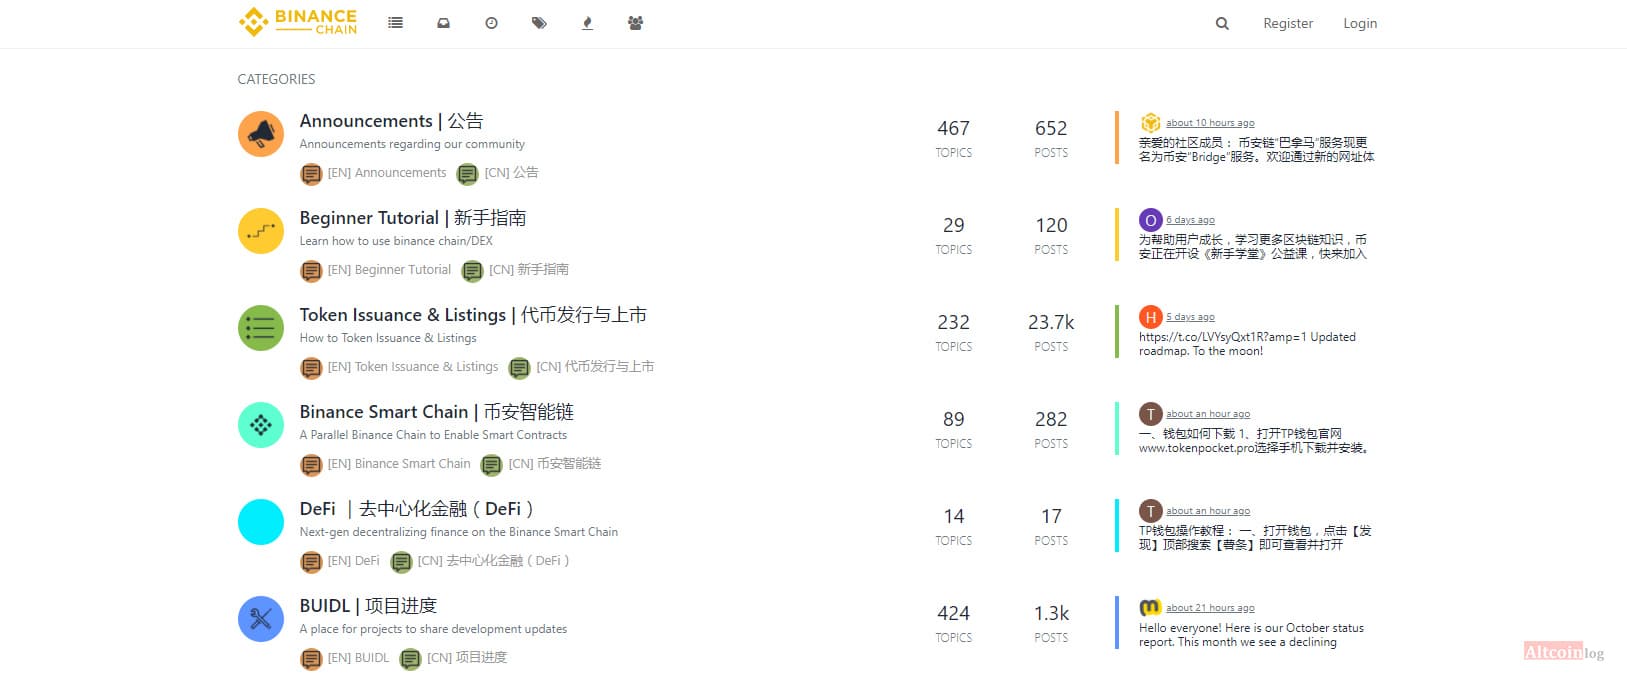Image resolution: width=1627 pixels, height=678 pixels.
Task: Click the 'about 21 hours ago' timestamp
Action: pos(1210,608)
